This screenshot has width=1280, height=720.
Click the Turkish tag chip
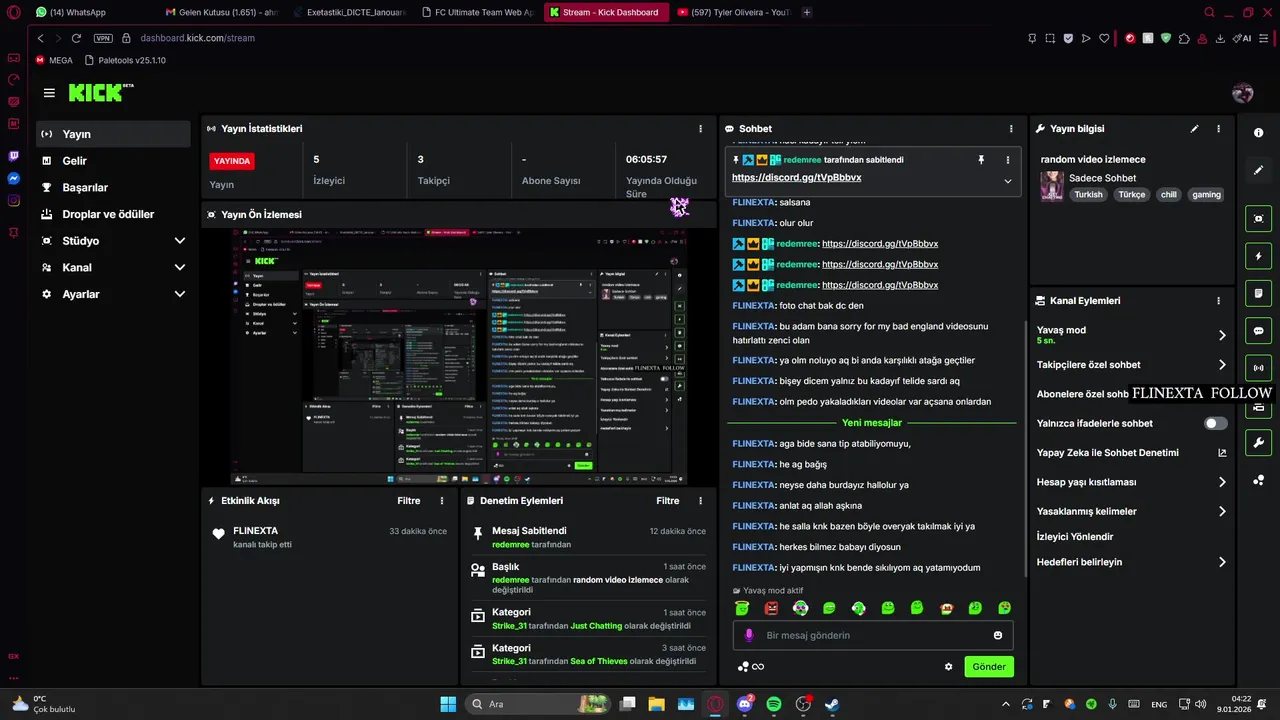tap(1088, 195)
